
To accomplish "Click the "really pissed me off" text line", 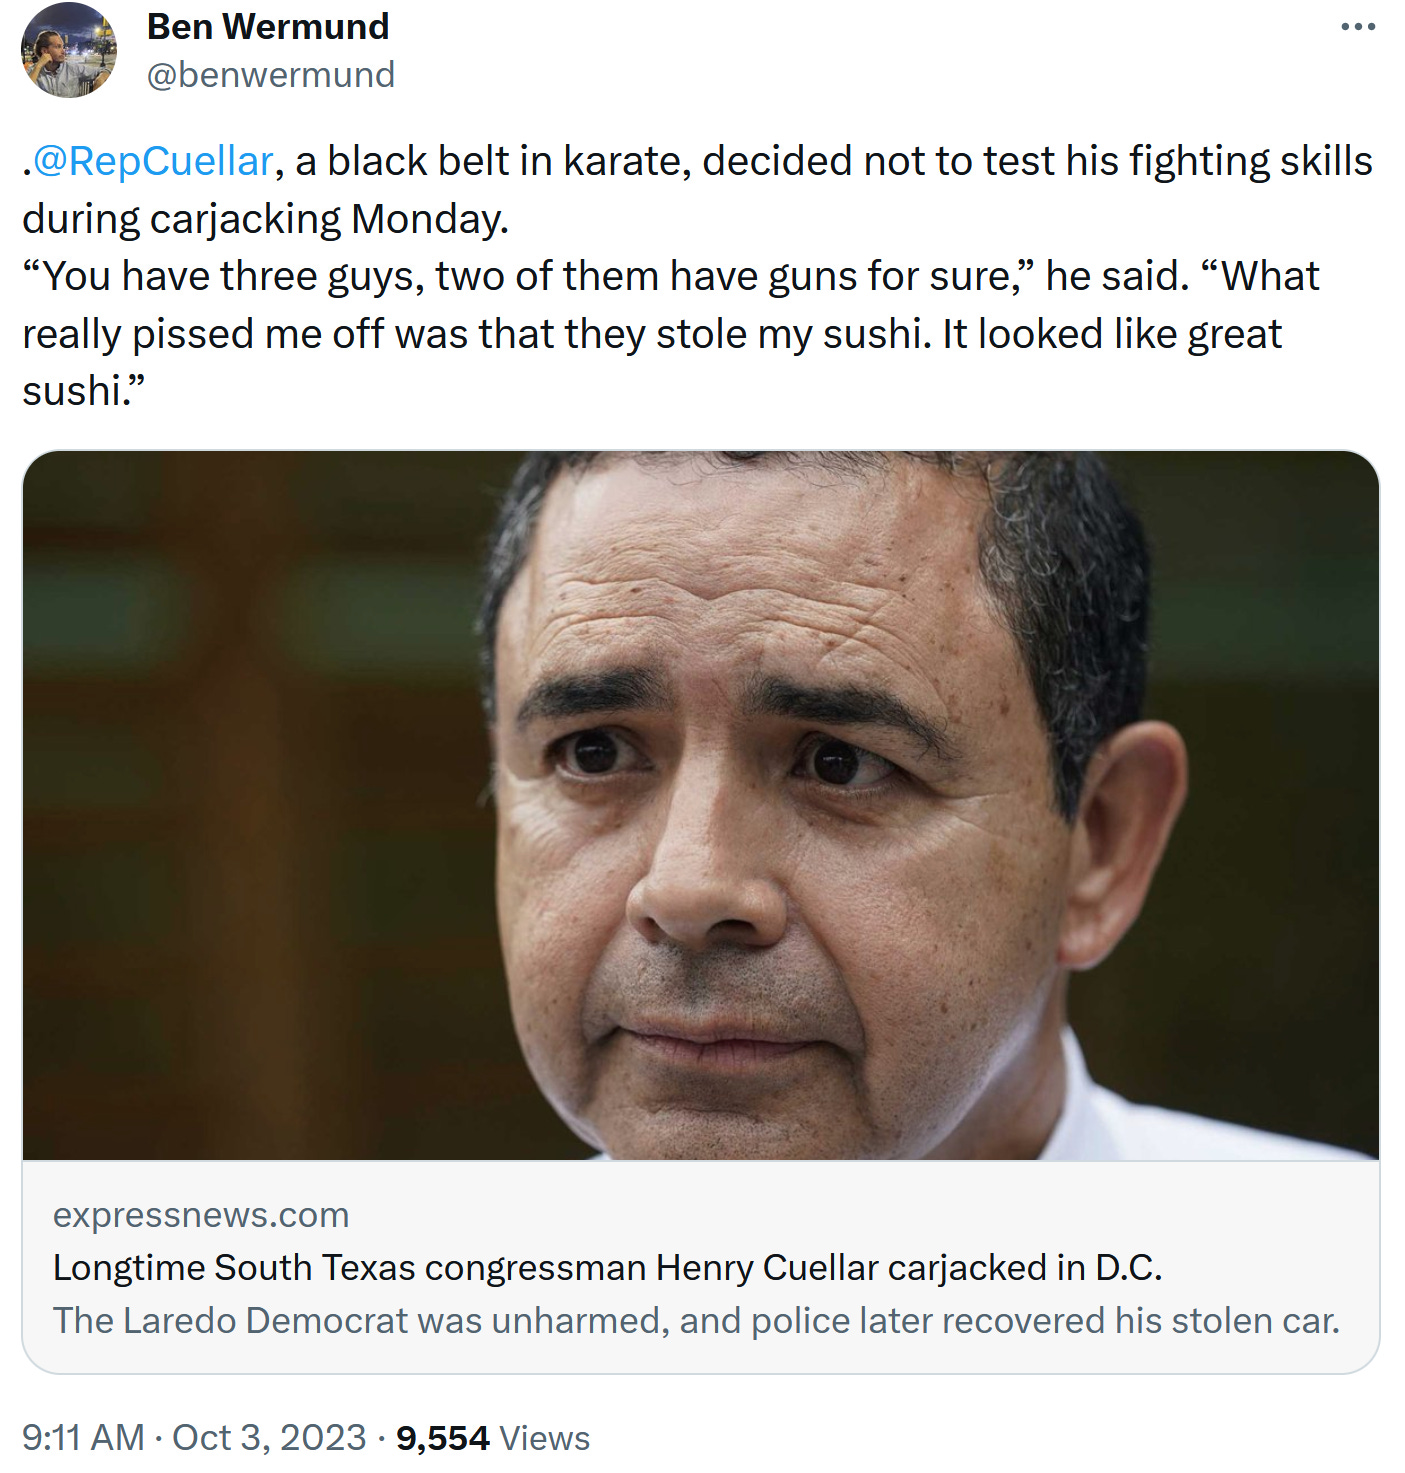I will (x=652, y=334).
